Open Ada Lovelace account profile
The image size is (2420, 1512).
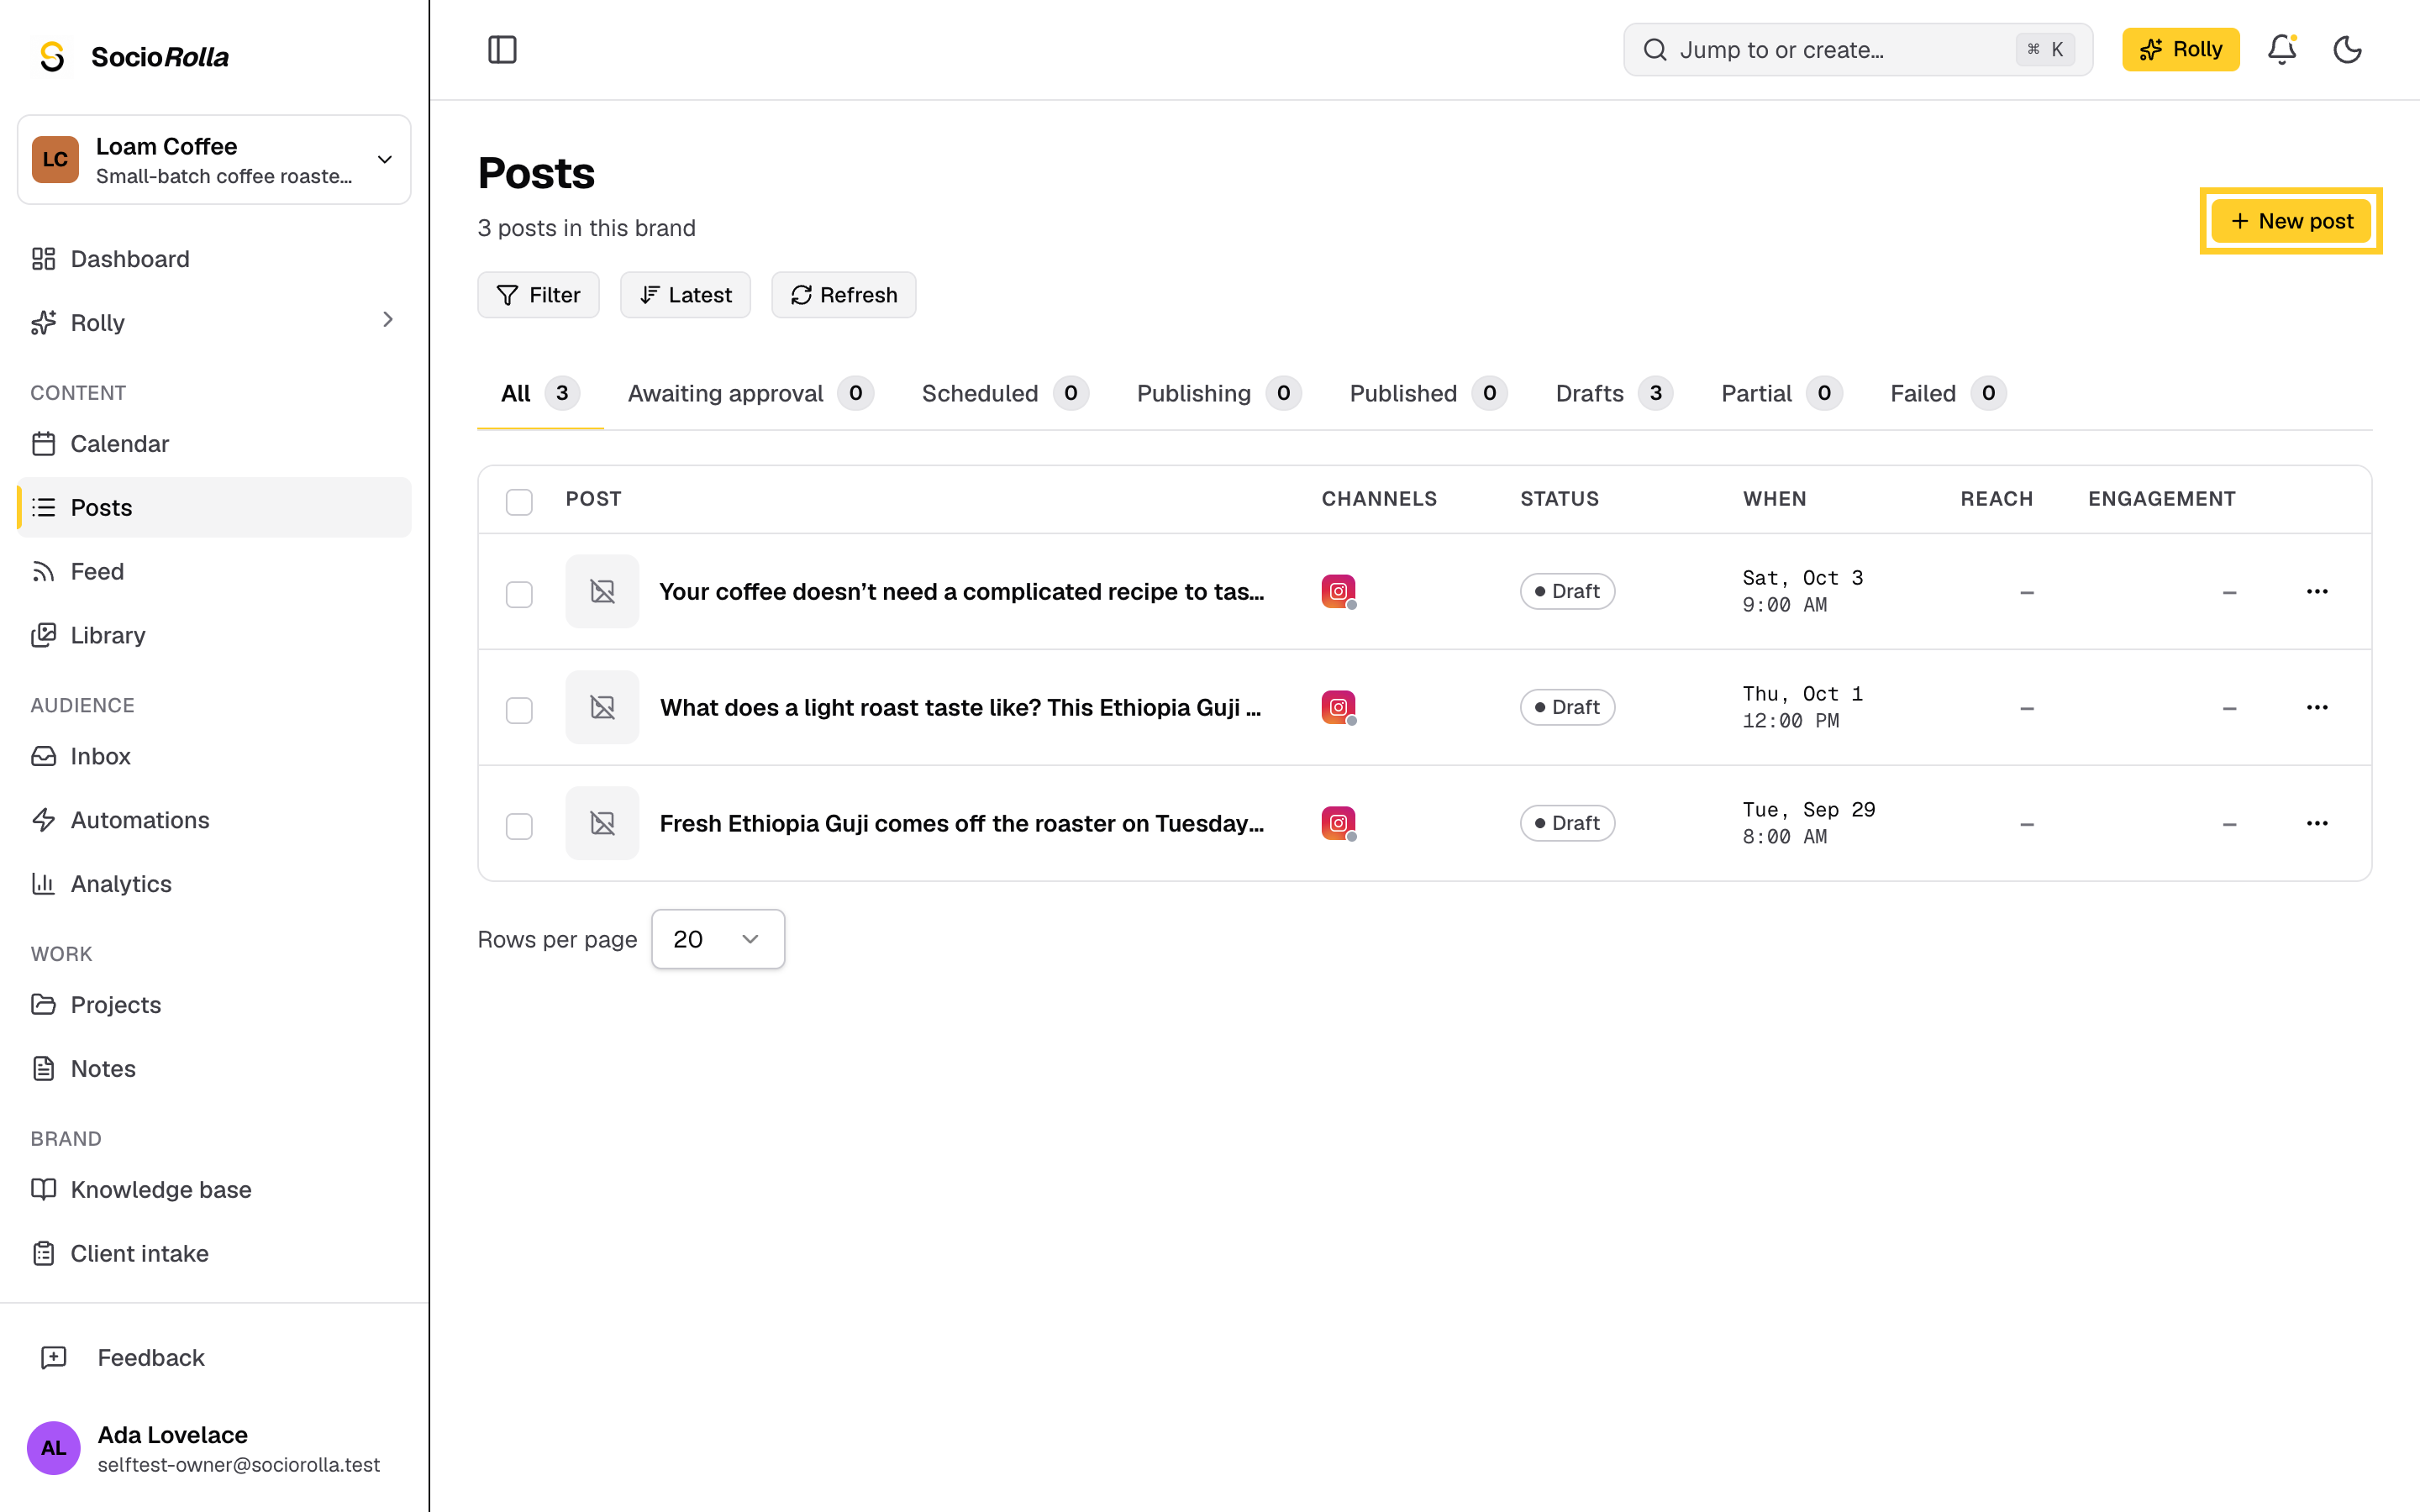pos(214,1448)
